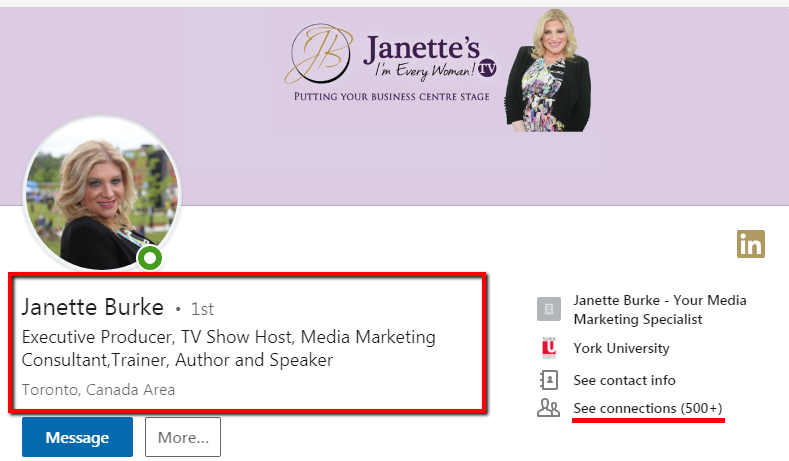Click the 1st degree connection label
Image resolution: width=789 pixels, height=461 pixels.
point(202,309)
